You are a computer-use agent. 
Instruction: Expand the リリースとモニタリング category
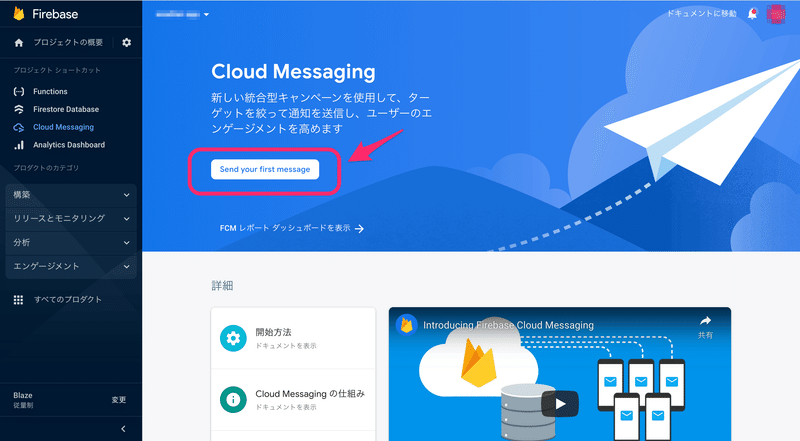click(x=71, y=218)
